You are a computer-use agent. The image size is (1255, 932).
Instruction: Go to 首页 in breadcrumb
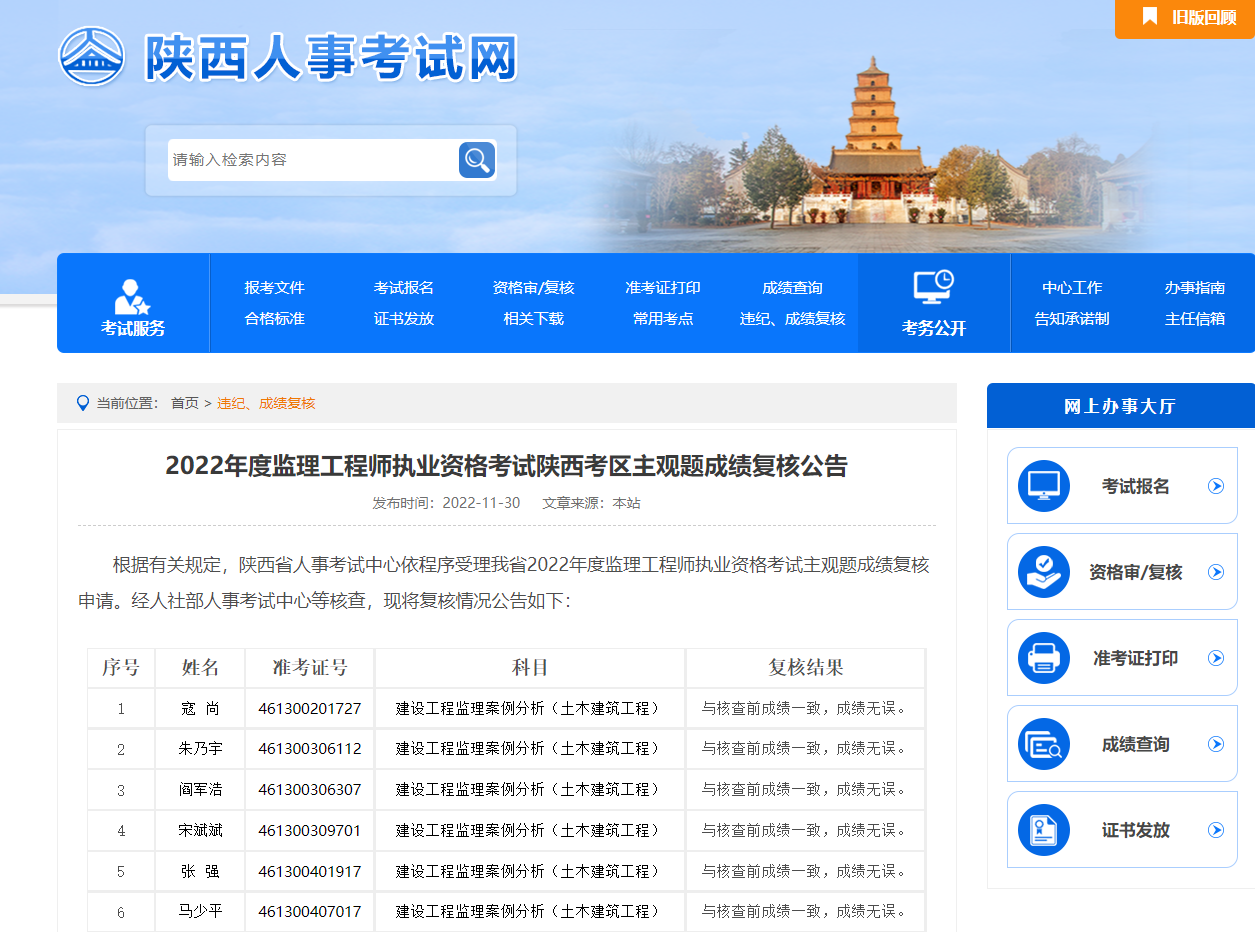tap(184, 403)
